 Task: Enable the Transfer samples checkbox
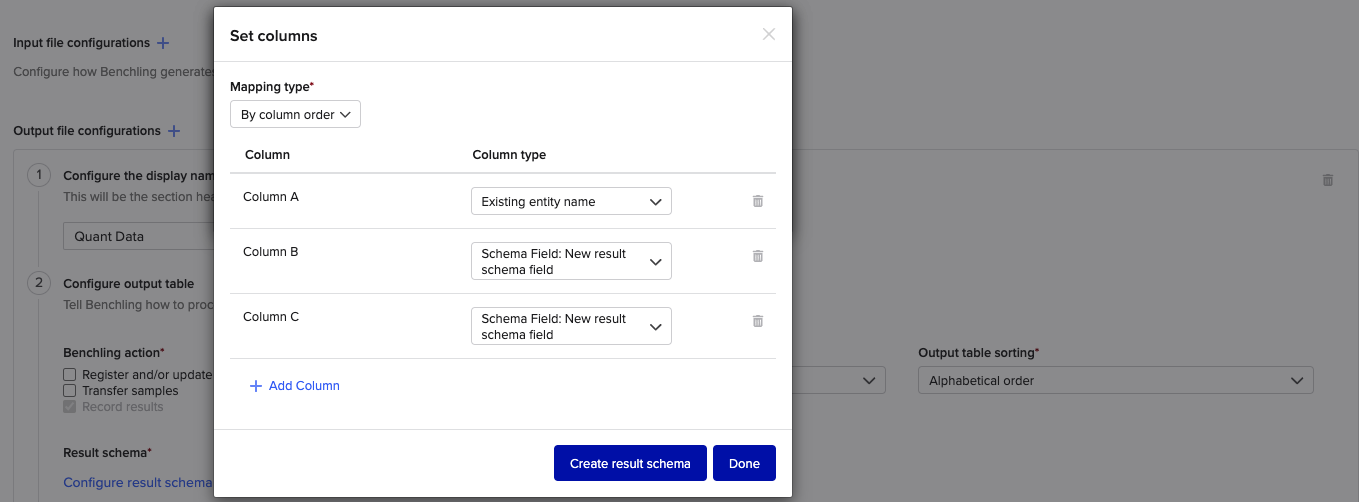pyautogui.click(x=70, y=391)
